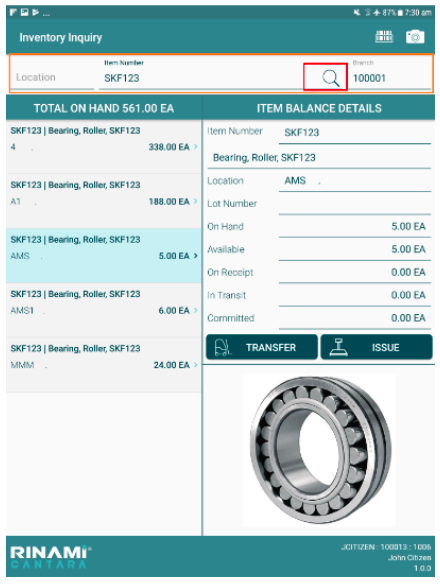Click Item Number SKF123 field in details
Viewport: 440px width, 585px height.
click(355, 133)
